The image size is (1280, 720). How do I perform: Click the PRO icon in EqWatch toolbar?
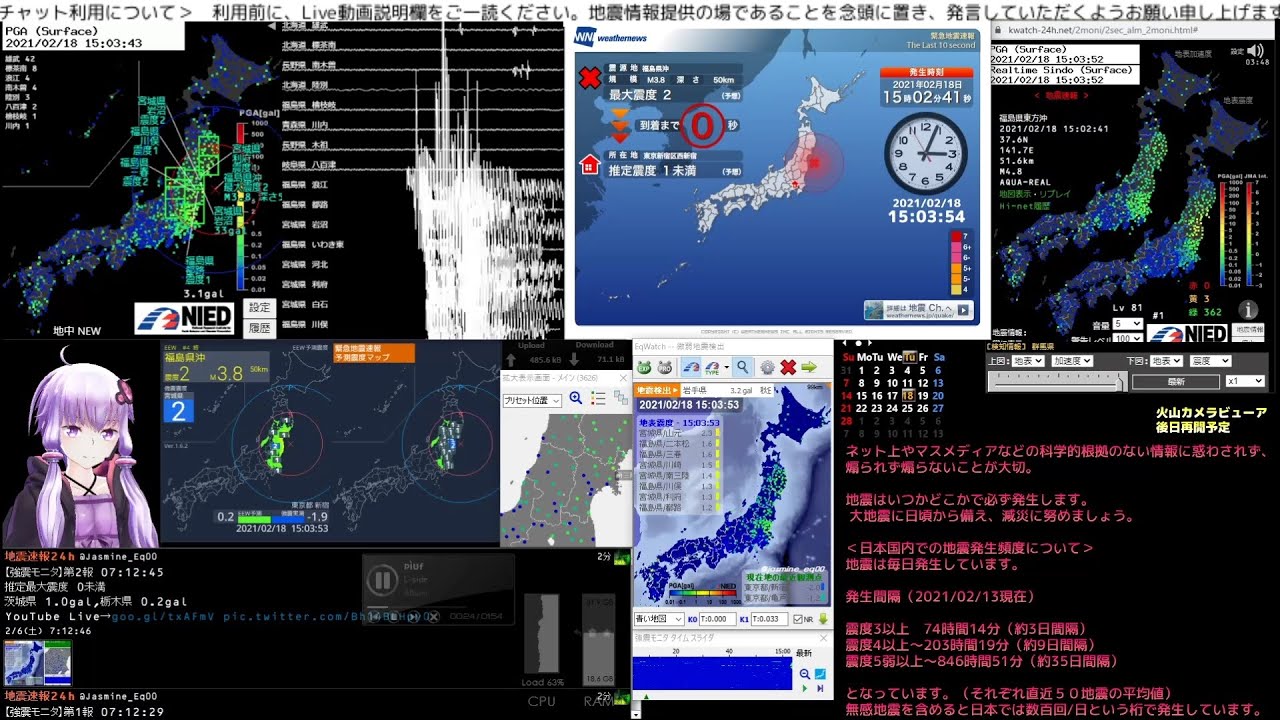pos(665,367)
